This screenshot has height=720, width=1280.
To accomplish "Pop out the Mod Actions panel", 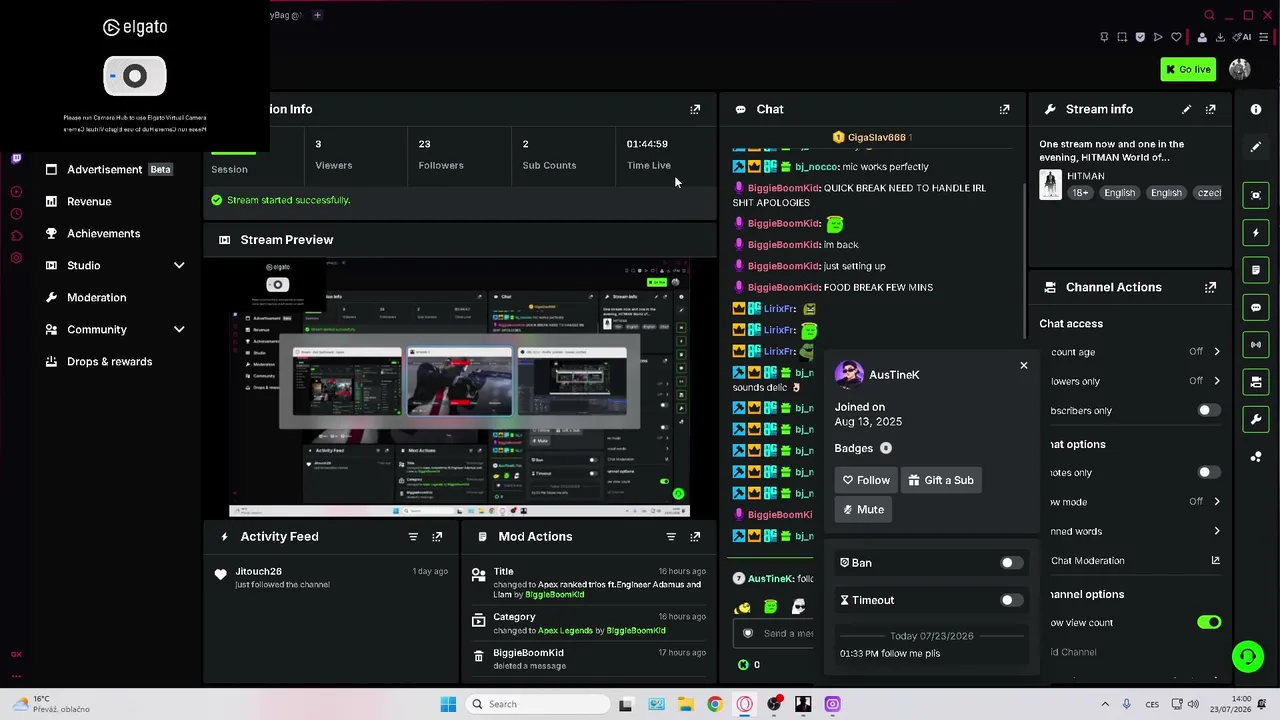I will tap(695, 537).
